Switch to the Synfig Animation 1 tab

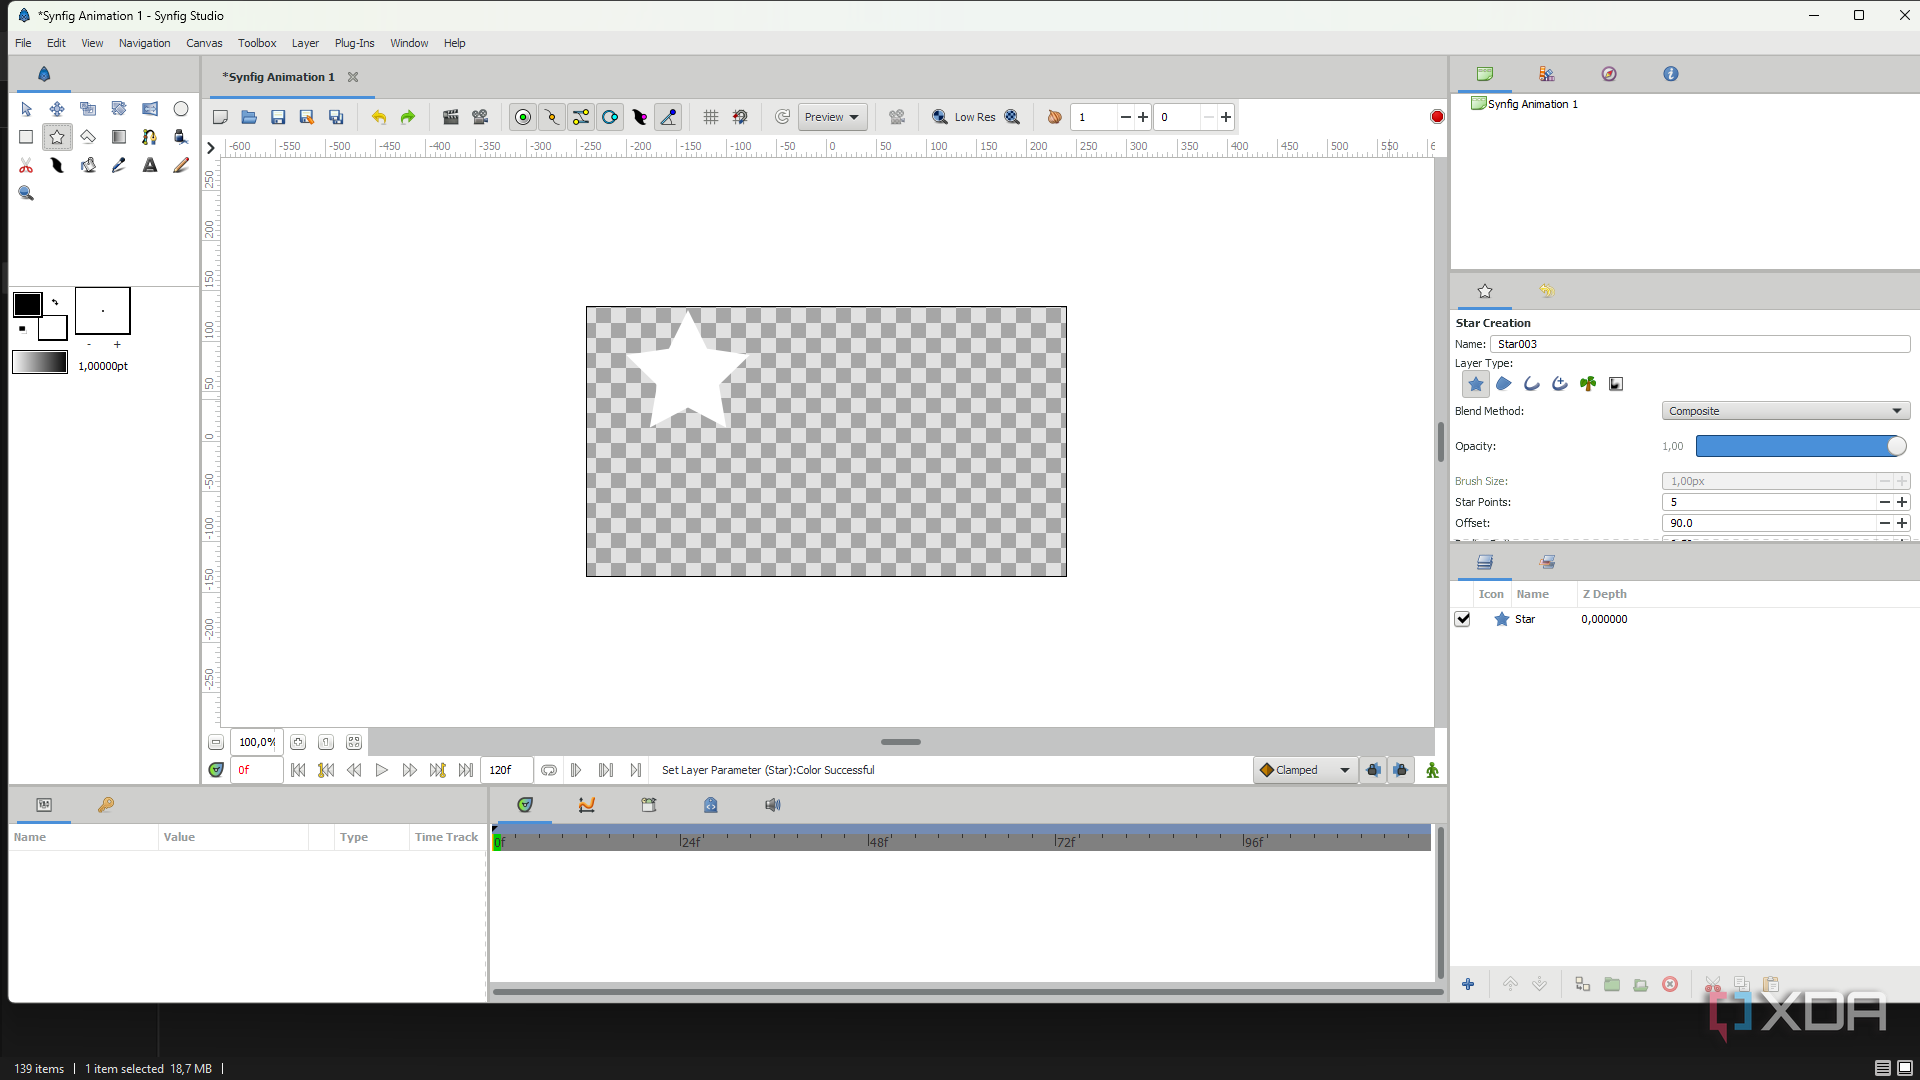(278, 77)
